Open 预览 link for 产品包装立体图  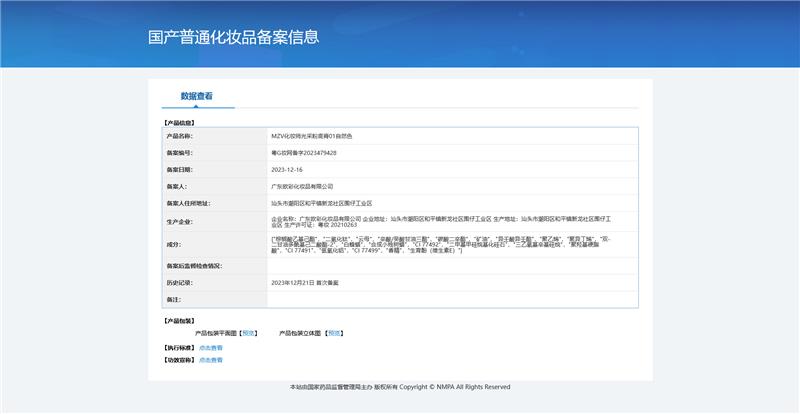tap(334, 333)
